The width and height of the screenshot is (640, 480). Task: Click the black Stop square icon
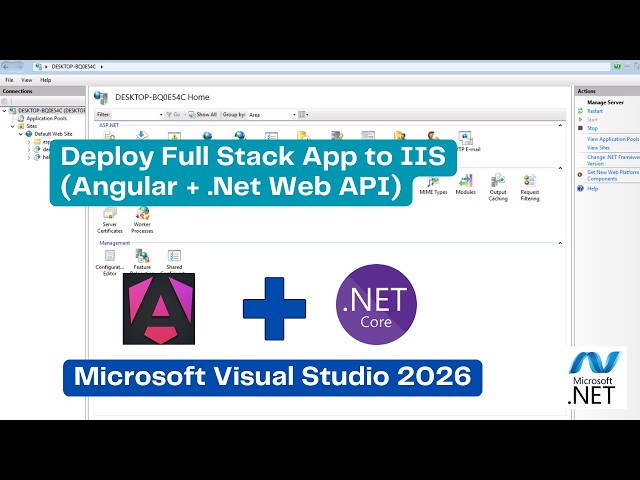click(x=580, y=128)
